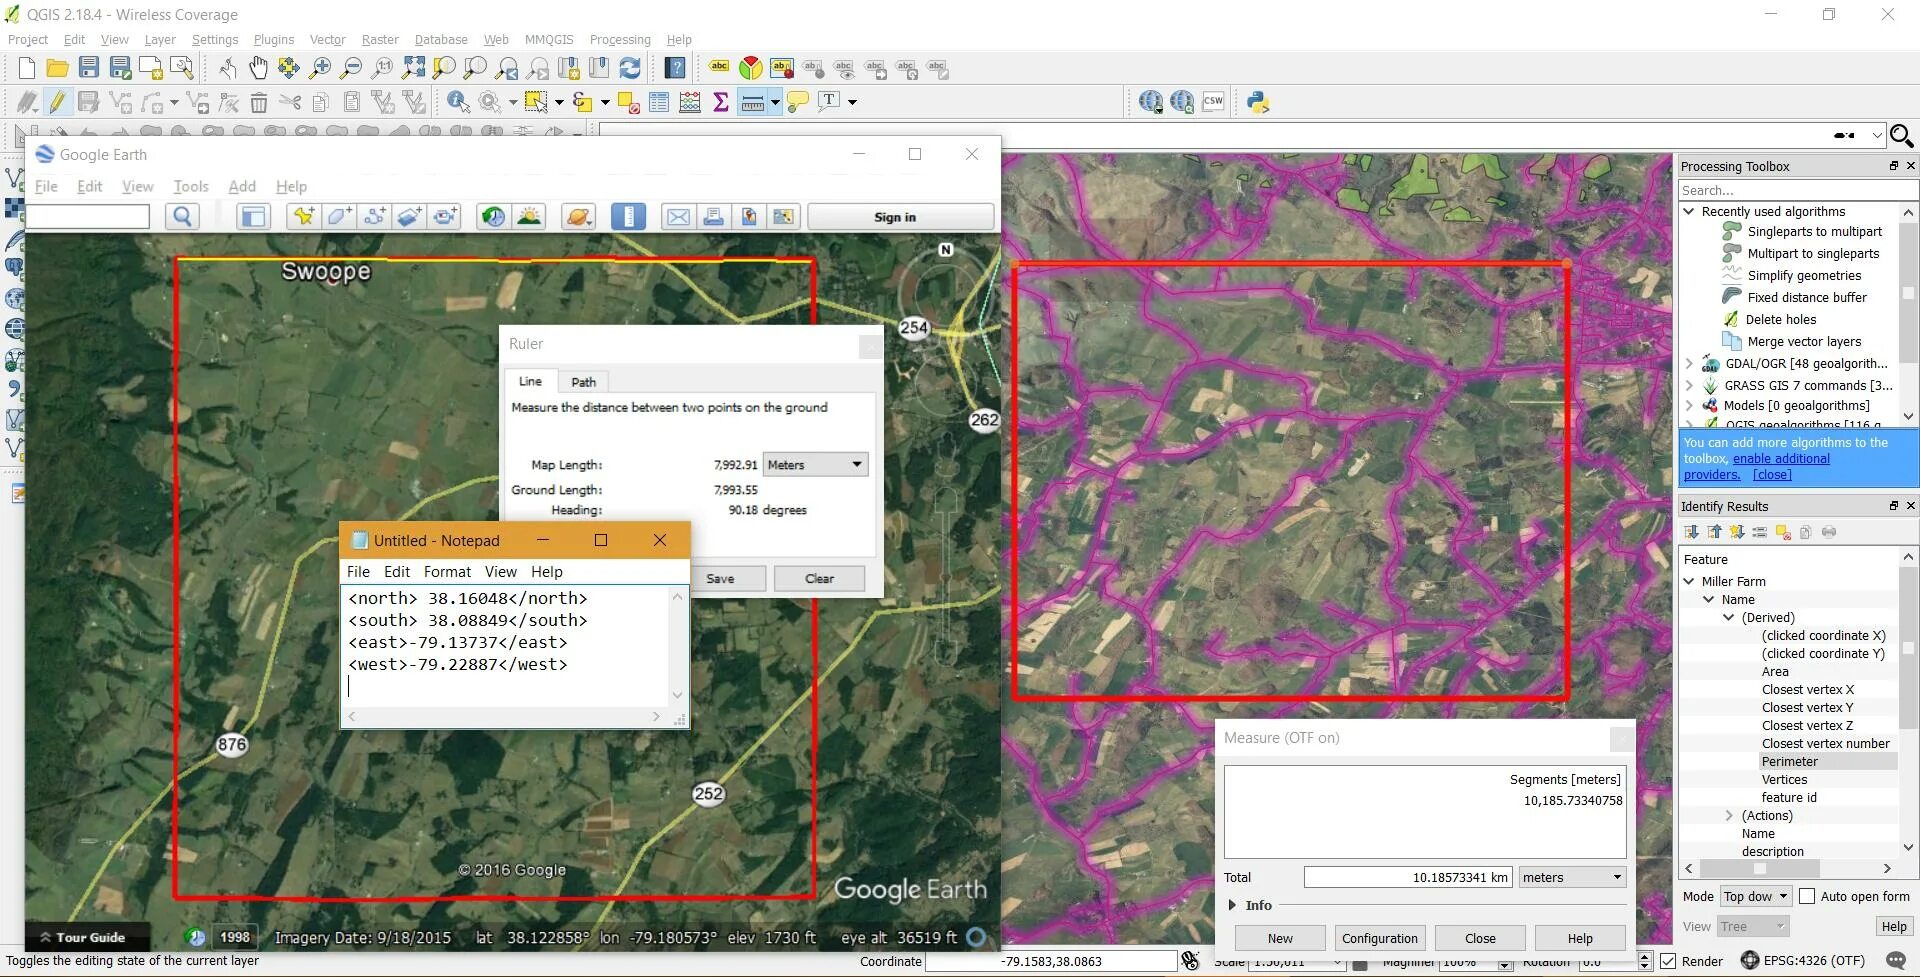Image resolution: width=1920 pixels, height=977 pixels.
Task: Click Configuration in the Measure dialog
Action: pos(1380,938)
